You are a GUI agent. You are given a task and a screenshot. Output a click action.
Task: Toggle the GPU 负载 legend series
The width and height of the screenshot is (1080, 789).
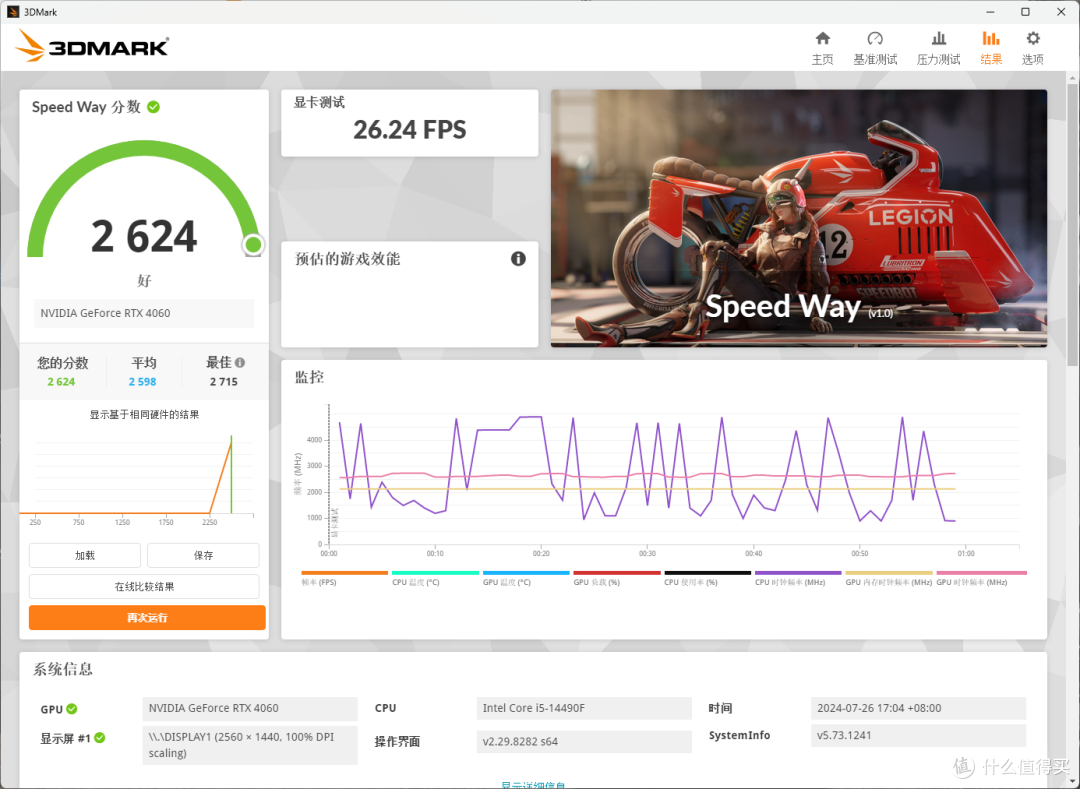point(616,578)
